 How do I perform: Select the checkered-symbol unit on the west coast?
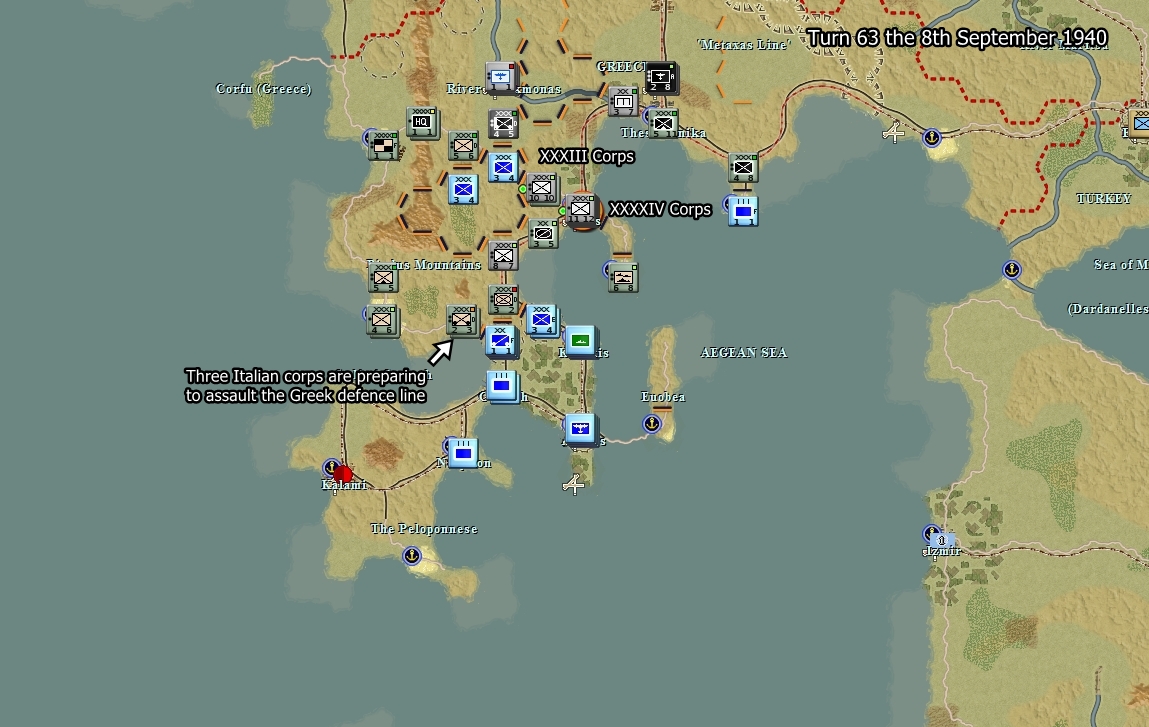coord(384,146)
